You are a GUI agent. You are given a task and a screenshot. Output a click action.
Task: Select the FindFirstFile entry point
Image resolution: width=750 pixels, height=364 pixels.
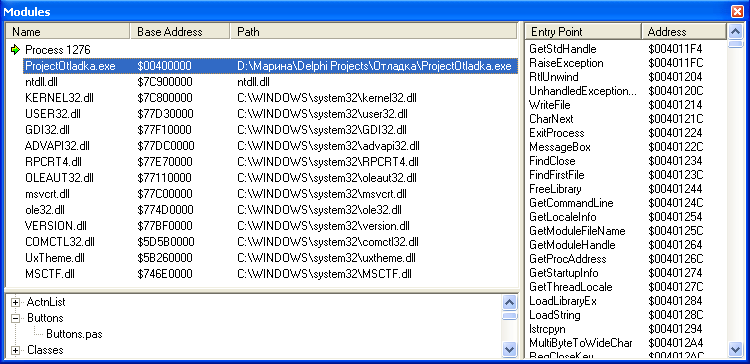pyautogui.click(x=557, y=175)
